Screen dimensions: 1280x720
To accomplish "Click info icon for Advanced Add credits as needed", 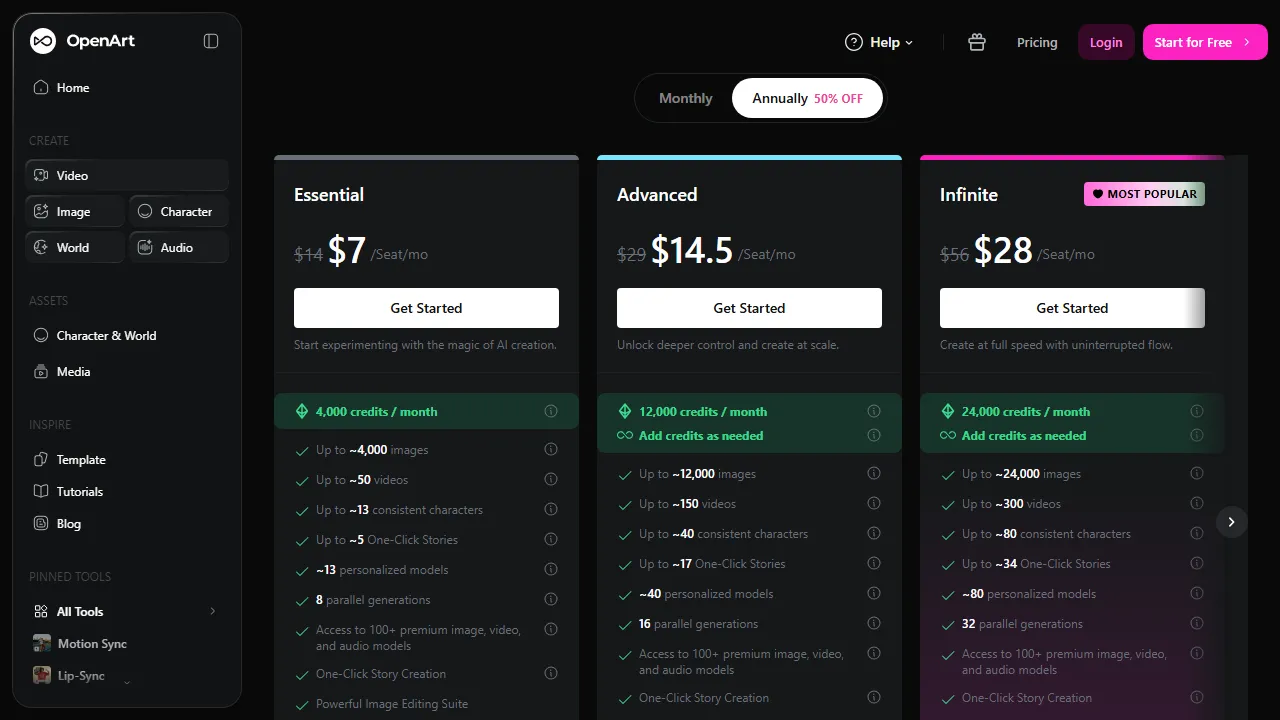I will click(874, 435).
